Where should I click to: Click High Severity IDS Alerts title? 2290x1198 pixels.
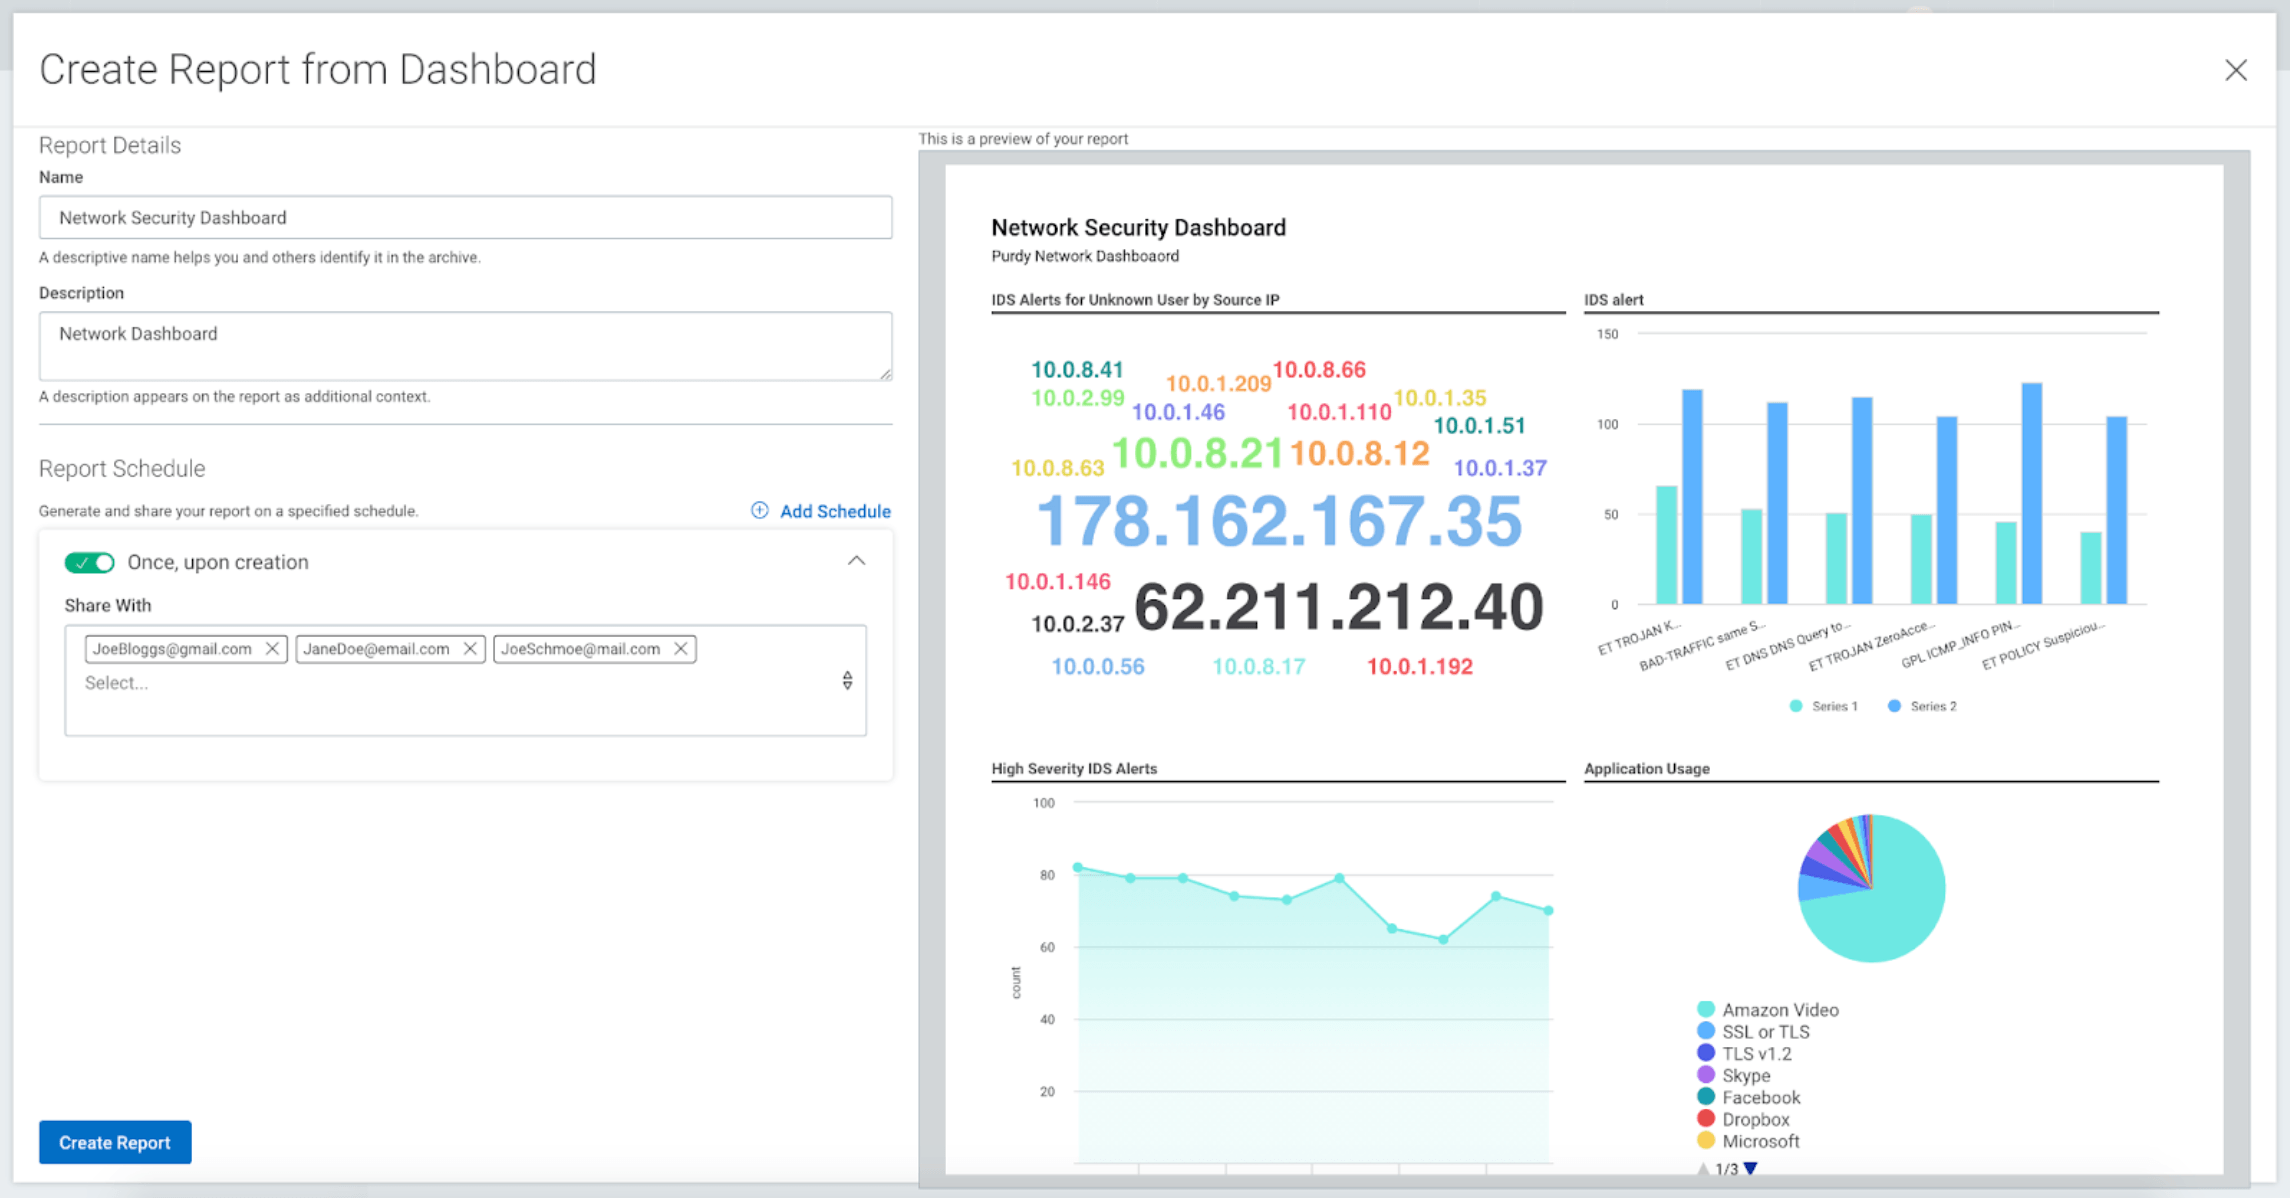click(1074, 769)
